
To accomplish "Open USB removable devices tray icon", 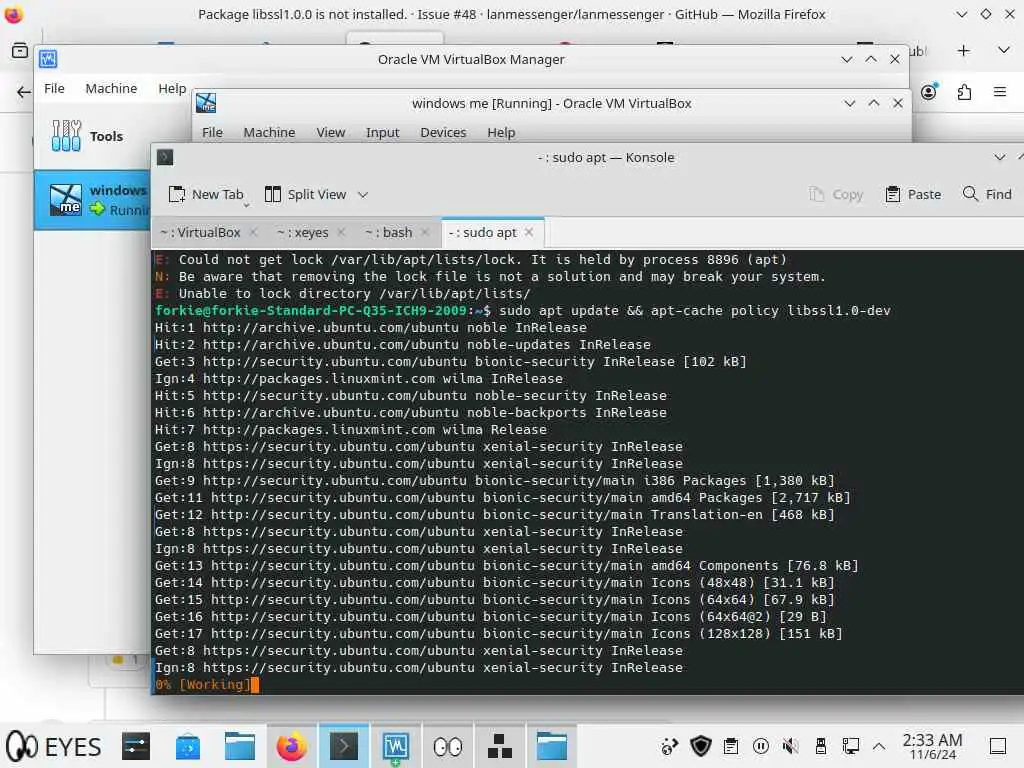I will [x=821, y=746].
